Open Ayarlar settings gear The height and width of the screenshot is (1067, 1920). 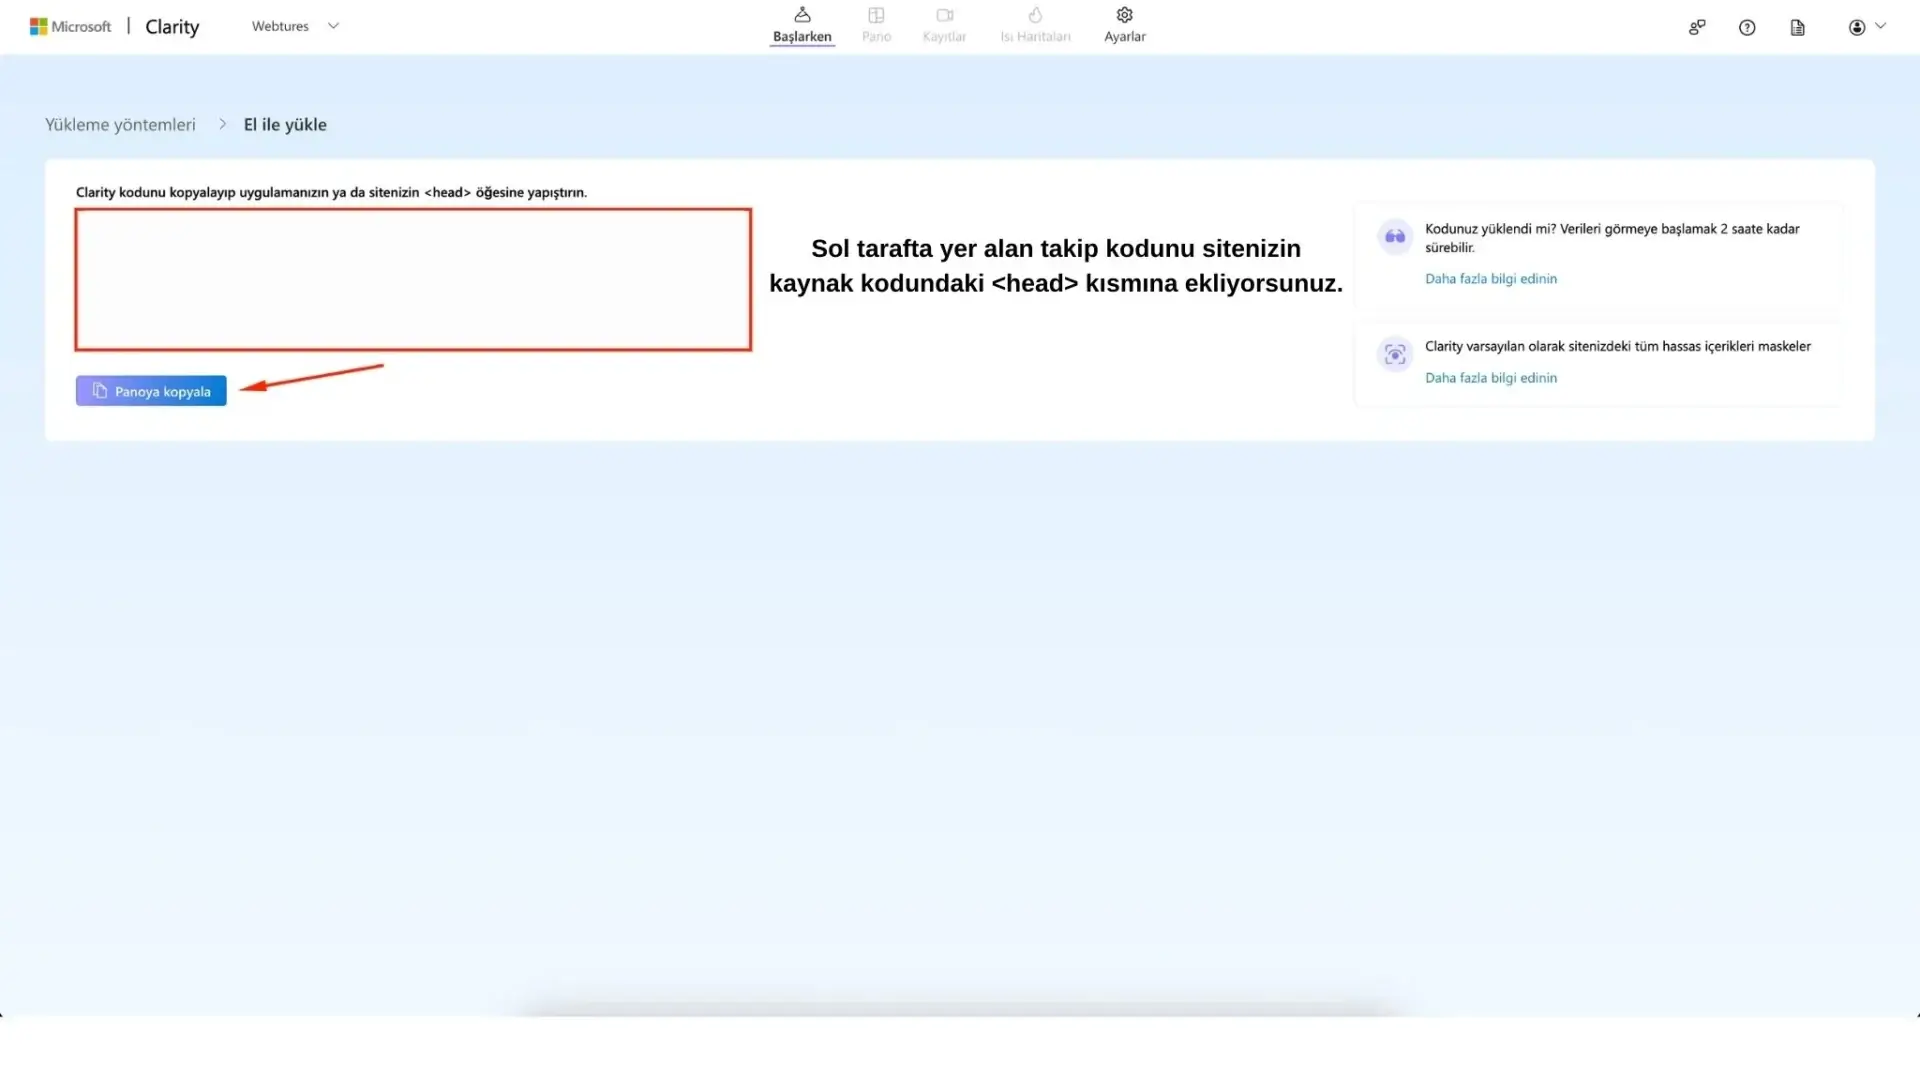point(1124,24)
